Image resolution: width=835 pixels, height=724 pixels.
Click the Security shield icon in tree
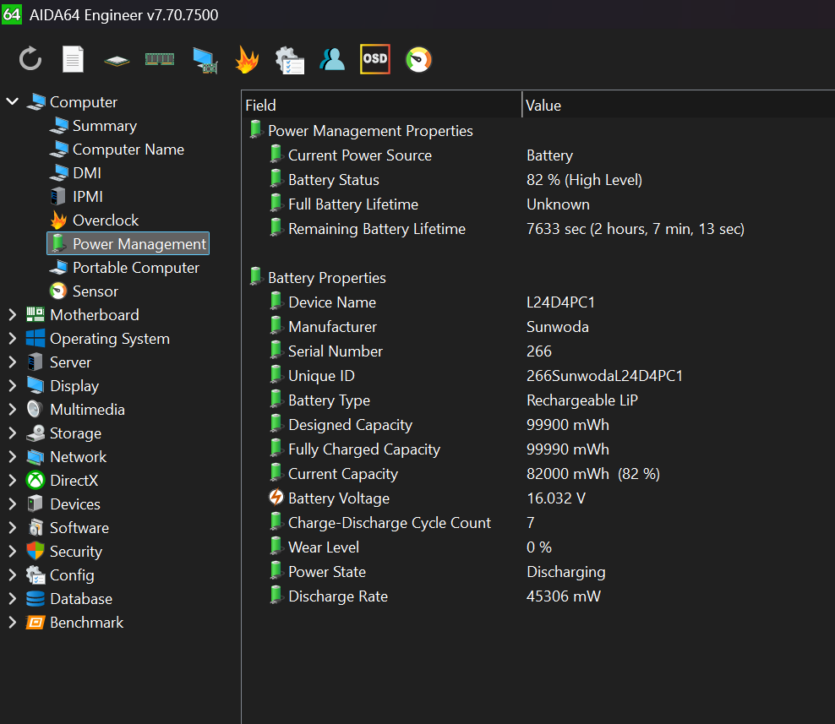pos(36,551)
